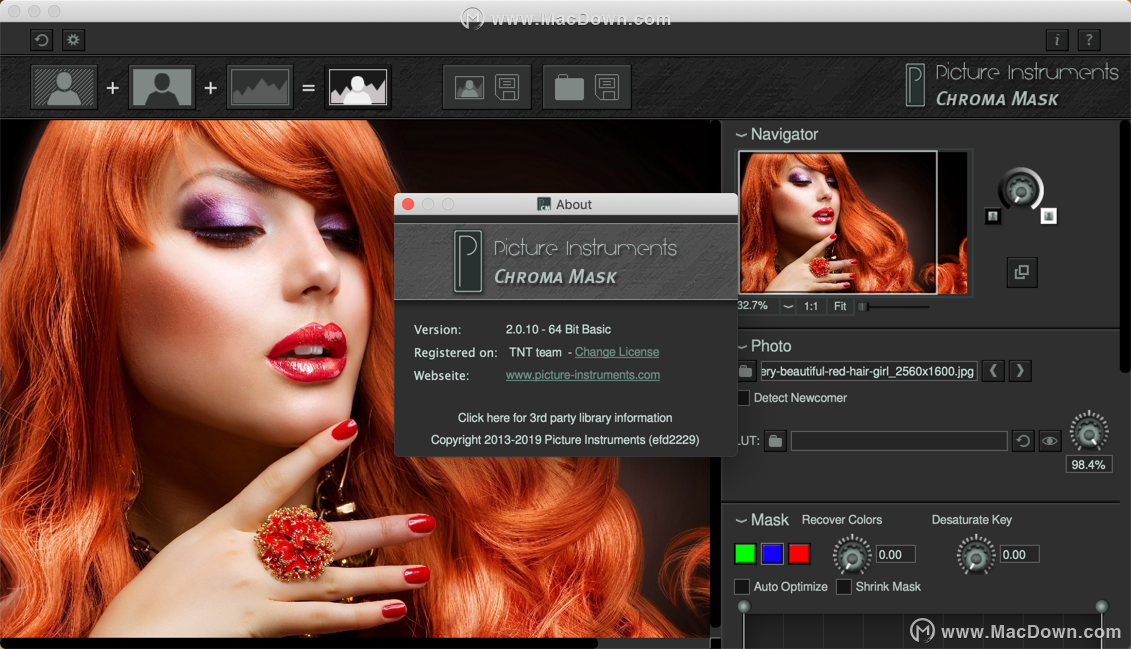Click the small dark square icon left of rotation knob
This screenshot has height=649, width=1131.
pos(993,216)
